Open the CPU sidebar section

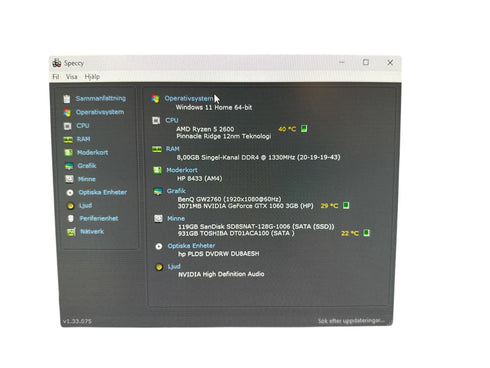click(x=83, y=126)
